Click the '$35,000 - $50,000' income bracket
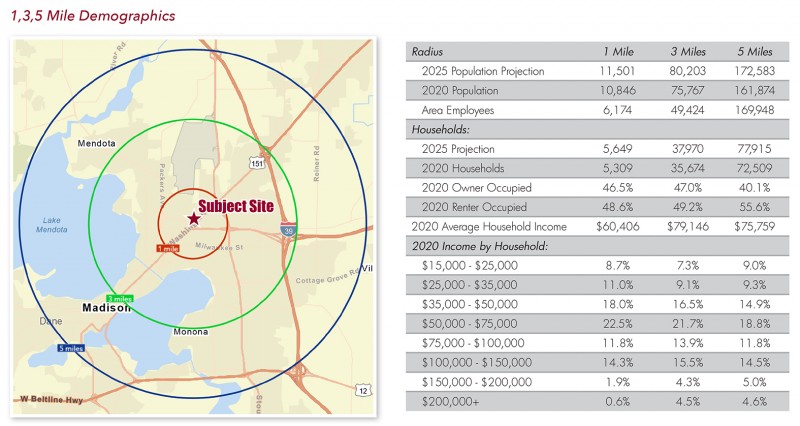 (469, 304)
